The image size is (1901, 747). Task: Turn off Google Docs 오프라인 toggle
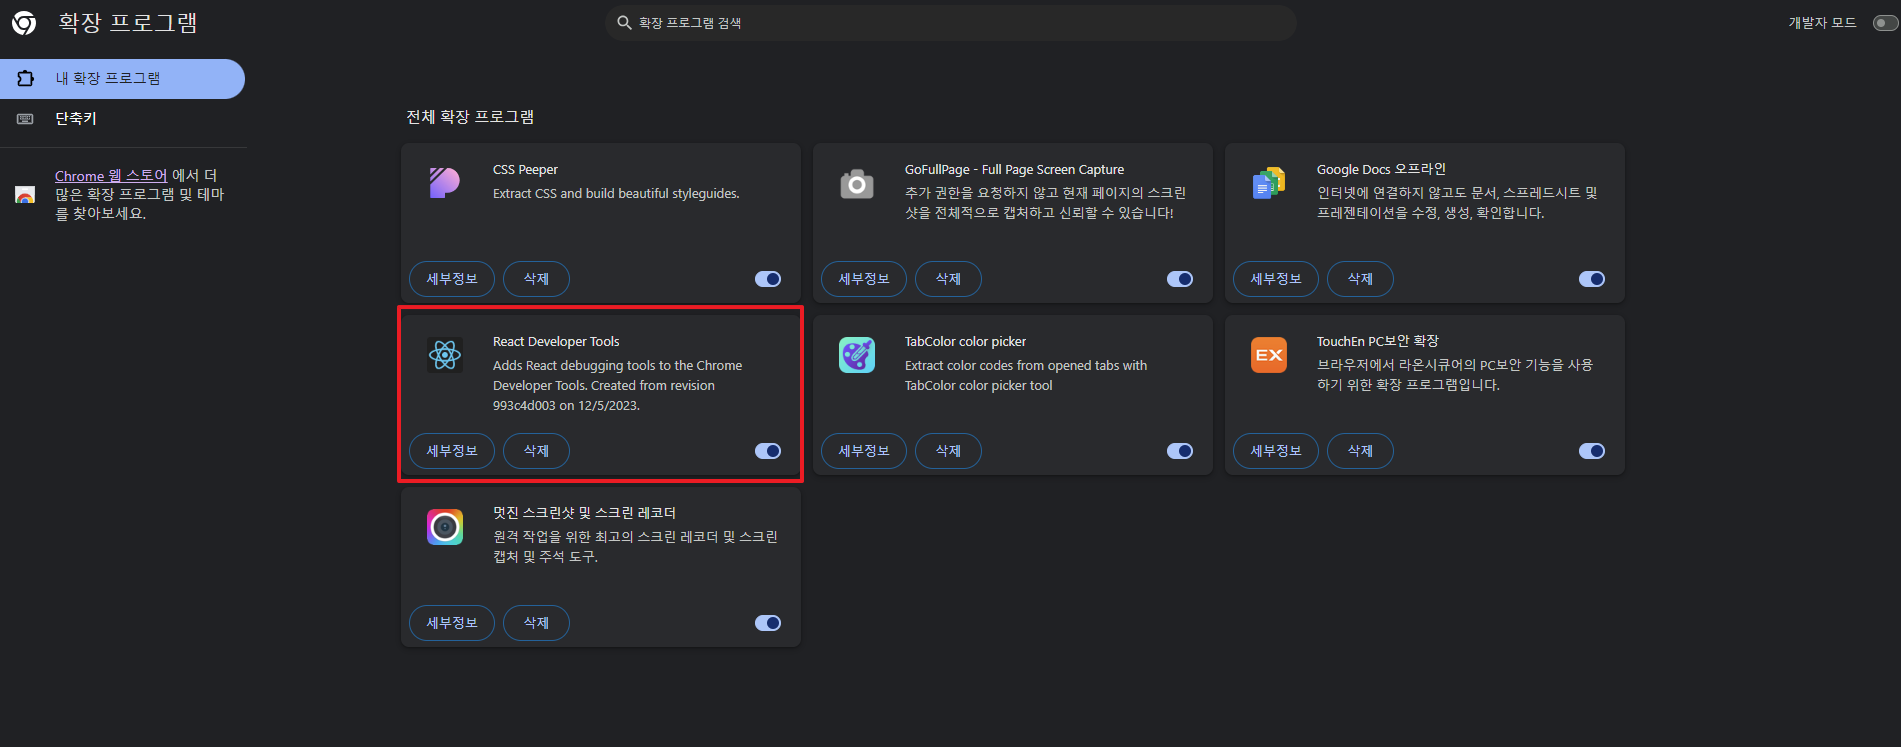pos(1592,279)
